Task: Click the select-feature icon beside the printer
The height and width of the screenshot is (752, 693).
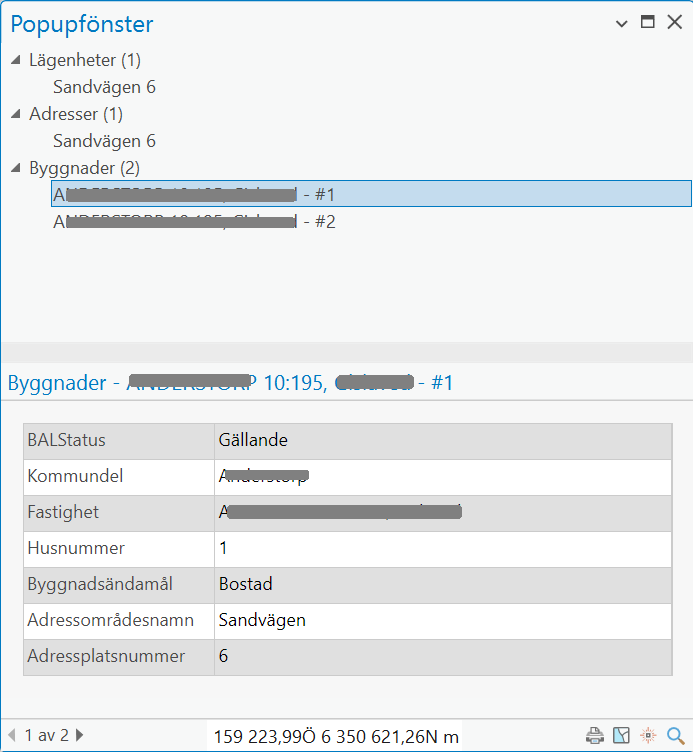Action: point(622,736)
